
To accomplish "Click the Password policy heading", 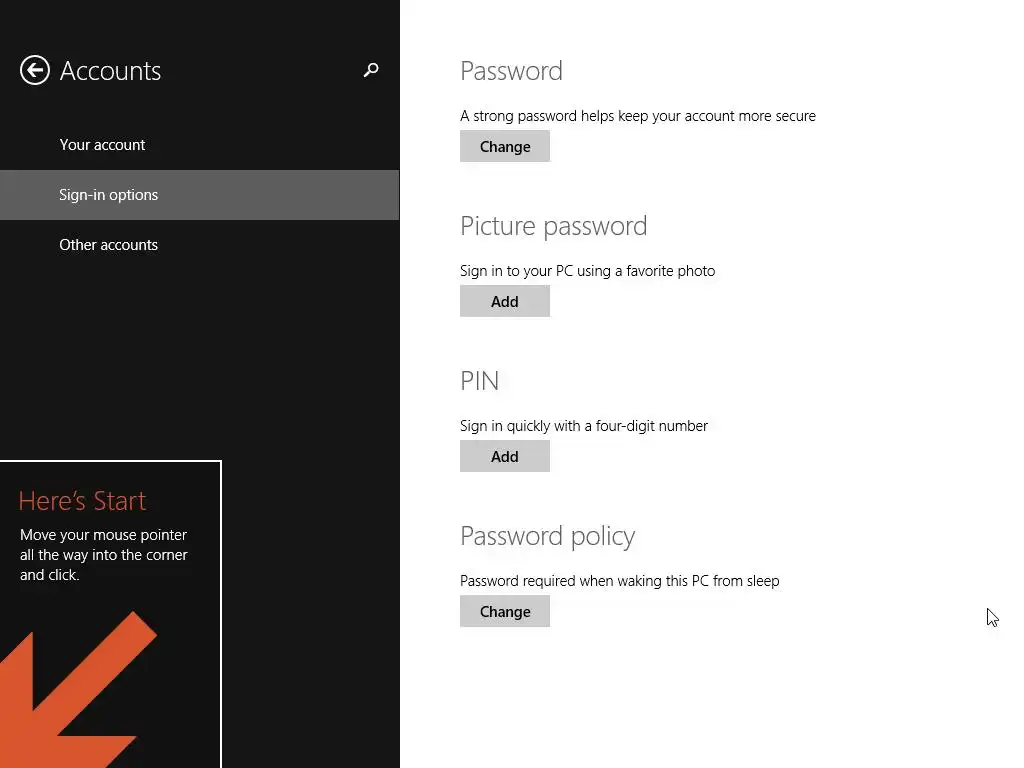I will point(547,536).
